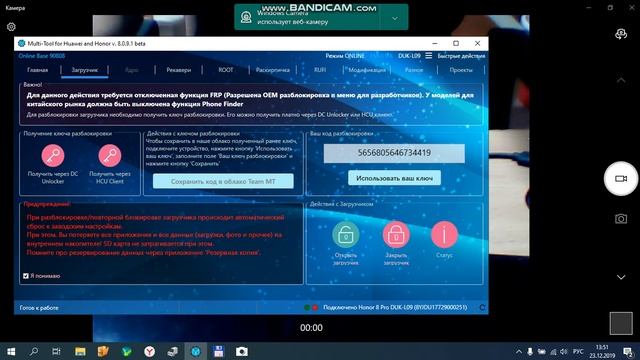This screenshot has width=640, height=360.
Task: Switch to the Главная tab
Action: click(x=38, y=70)
